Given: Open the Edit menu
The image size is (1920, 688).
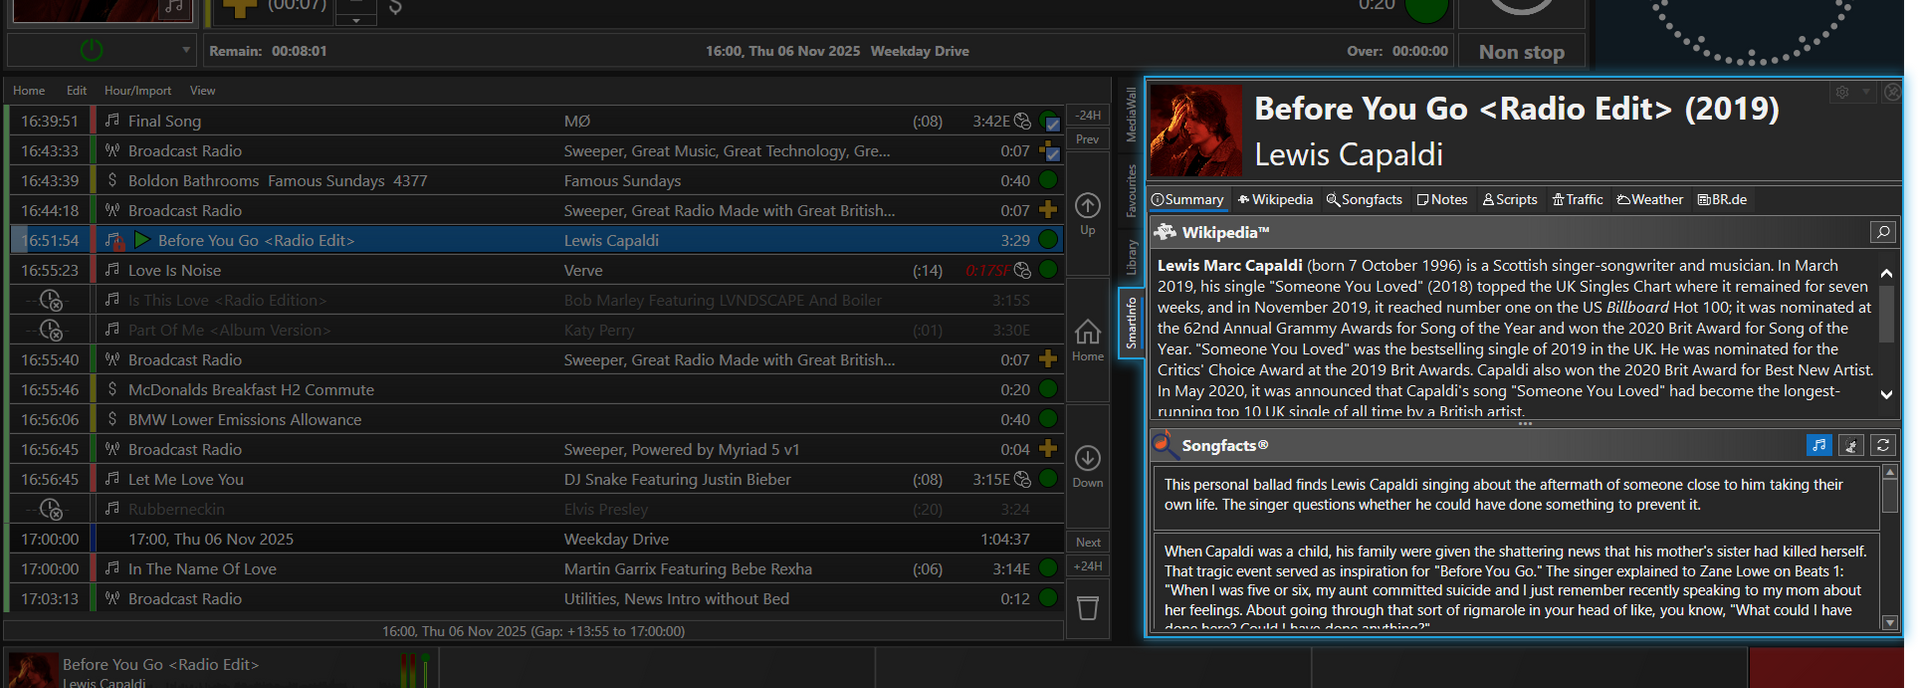Looking at the screenshot, I should (x=77, y=90).
